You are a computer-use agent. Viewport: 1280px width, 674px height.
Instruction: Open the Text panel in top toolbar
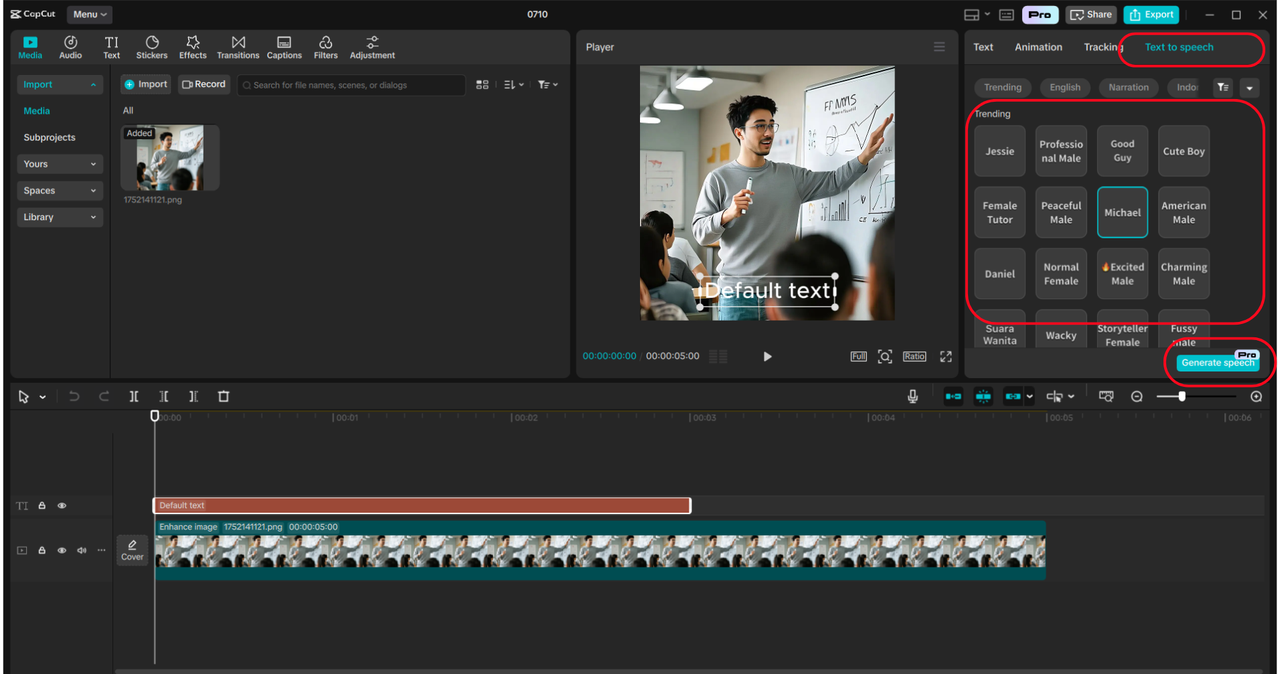[x=111, y=47]
